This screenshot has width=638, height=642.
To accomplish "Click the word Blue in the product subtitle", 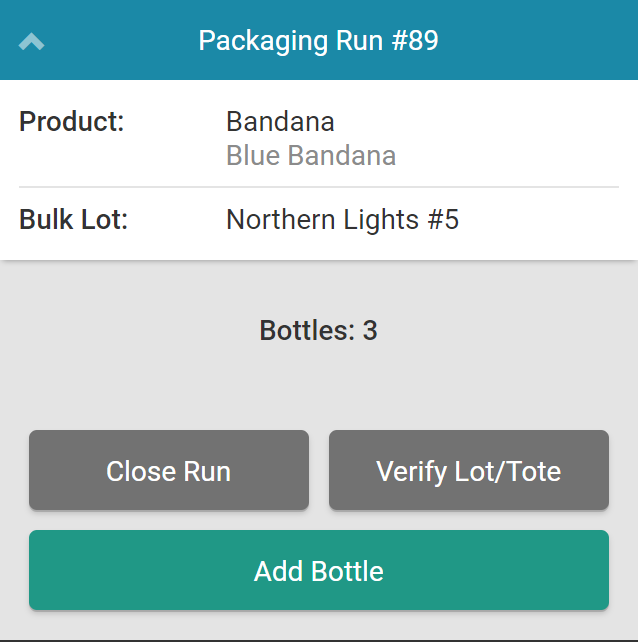I will click(253, 156).
